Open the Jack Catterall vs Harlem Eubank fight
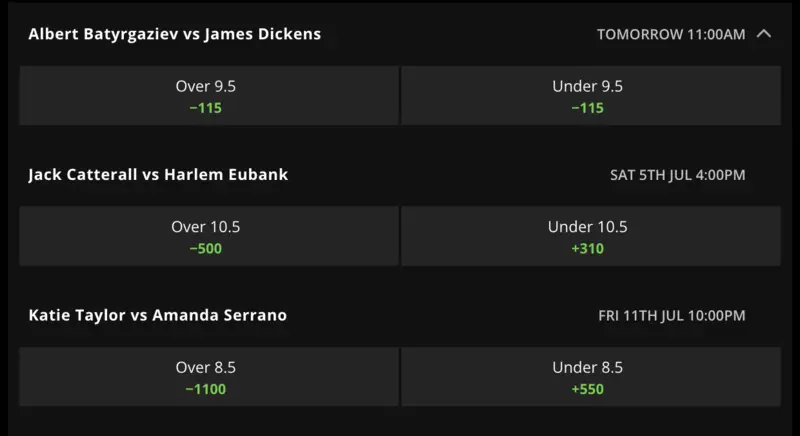This screenshot has width=800, height=436. [158, 175]
